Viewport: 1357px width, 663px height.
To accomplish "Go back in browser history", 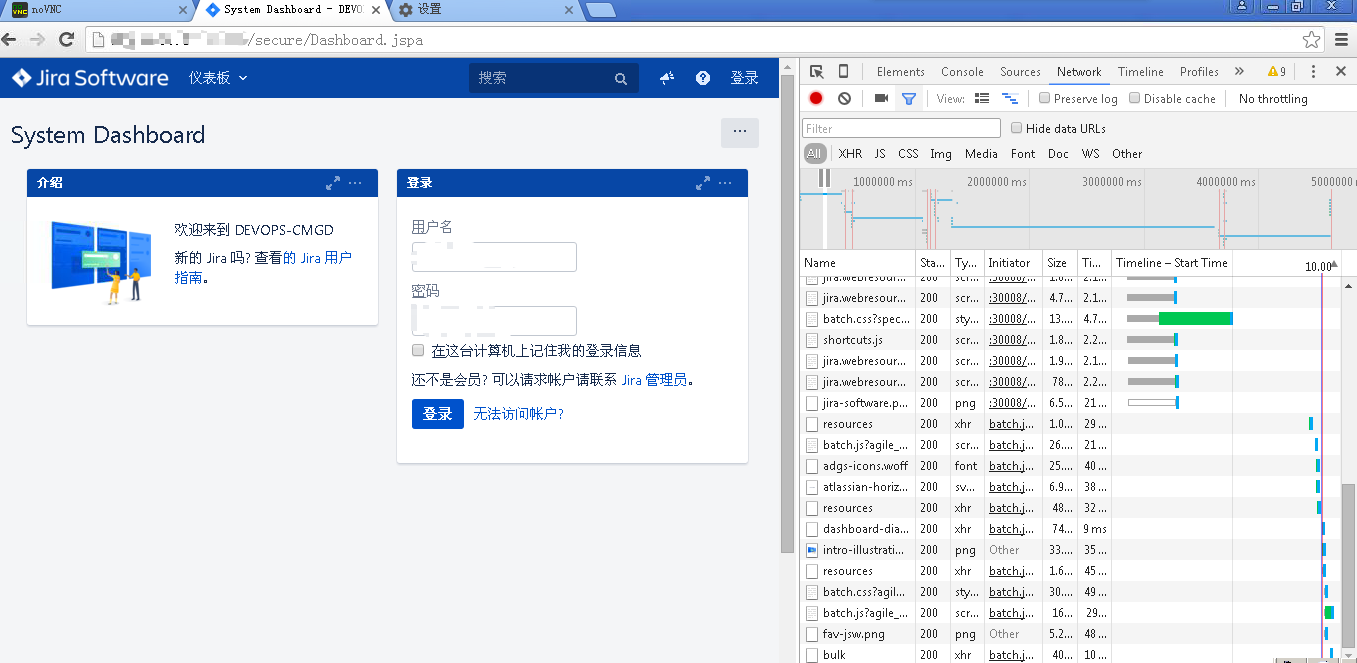I will 10,40.
